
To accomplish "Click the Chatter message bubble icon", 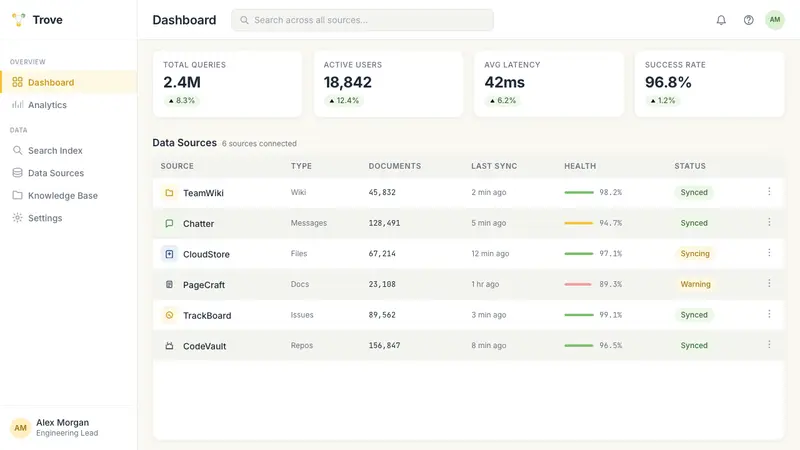I will 169,223.
